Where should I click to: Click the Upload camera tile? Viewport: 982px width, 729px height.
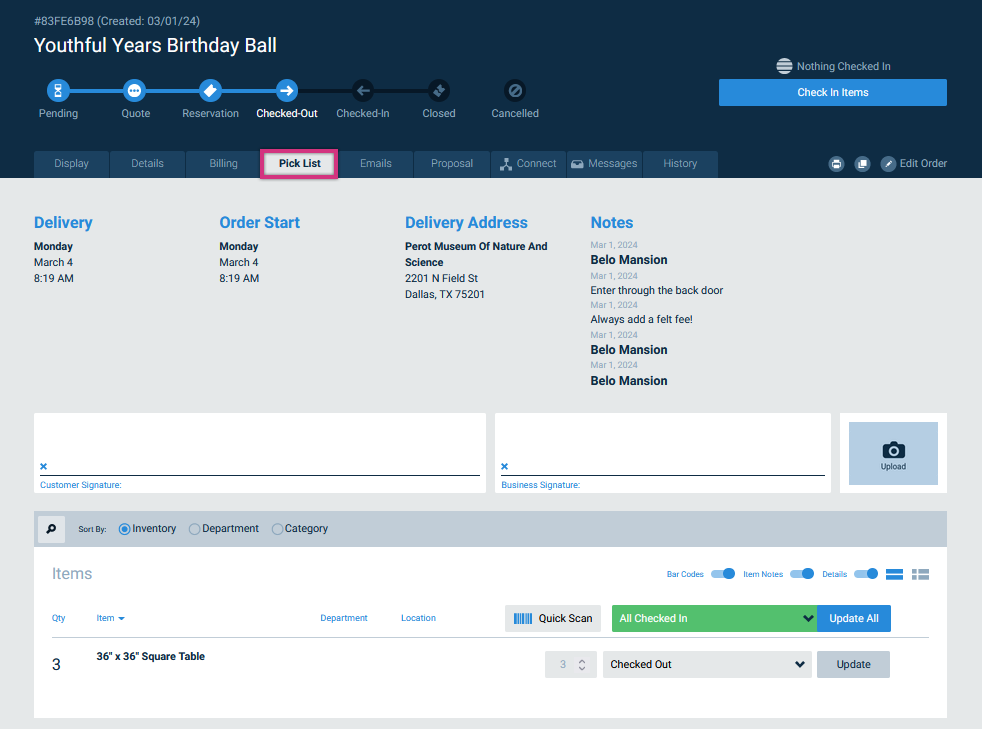(x=893, y=453)
